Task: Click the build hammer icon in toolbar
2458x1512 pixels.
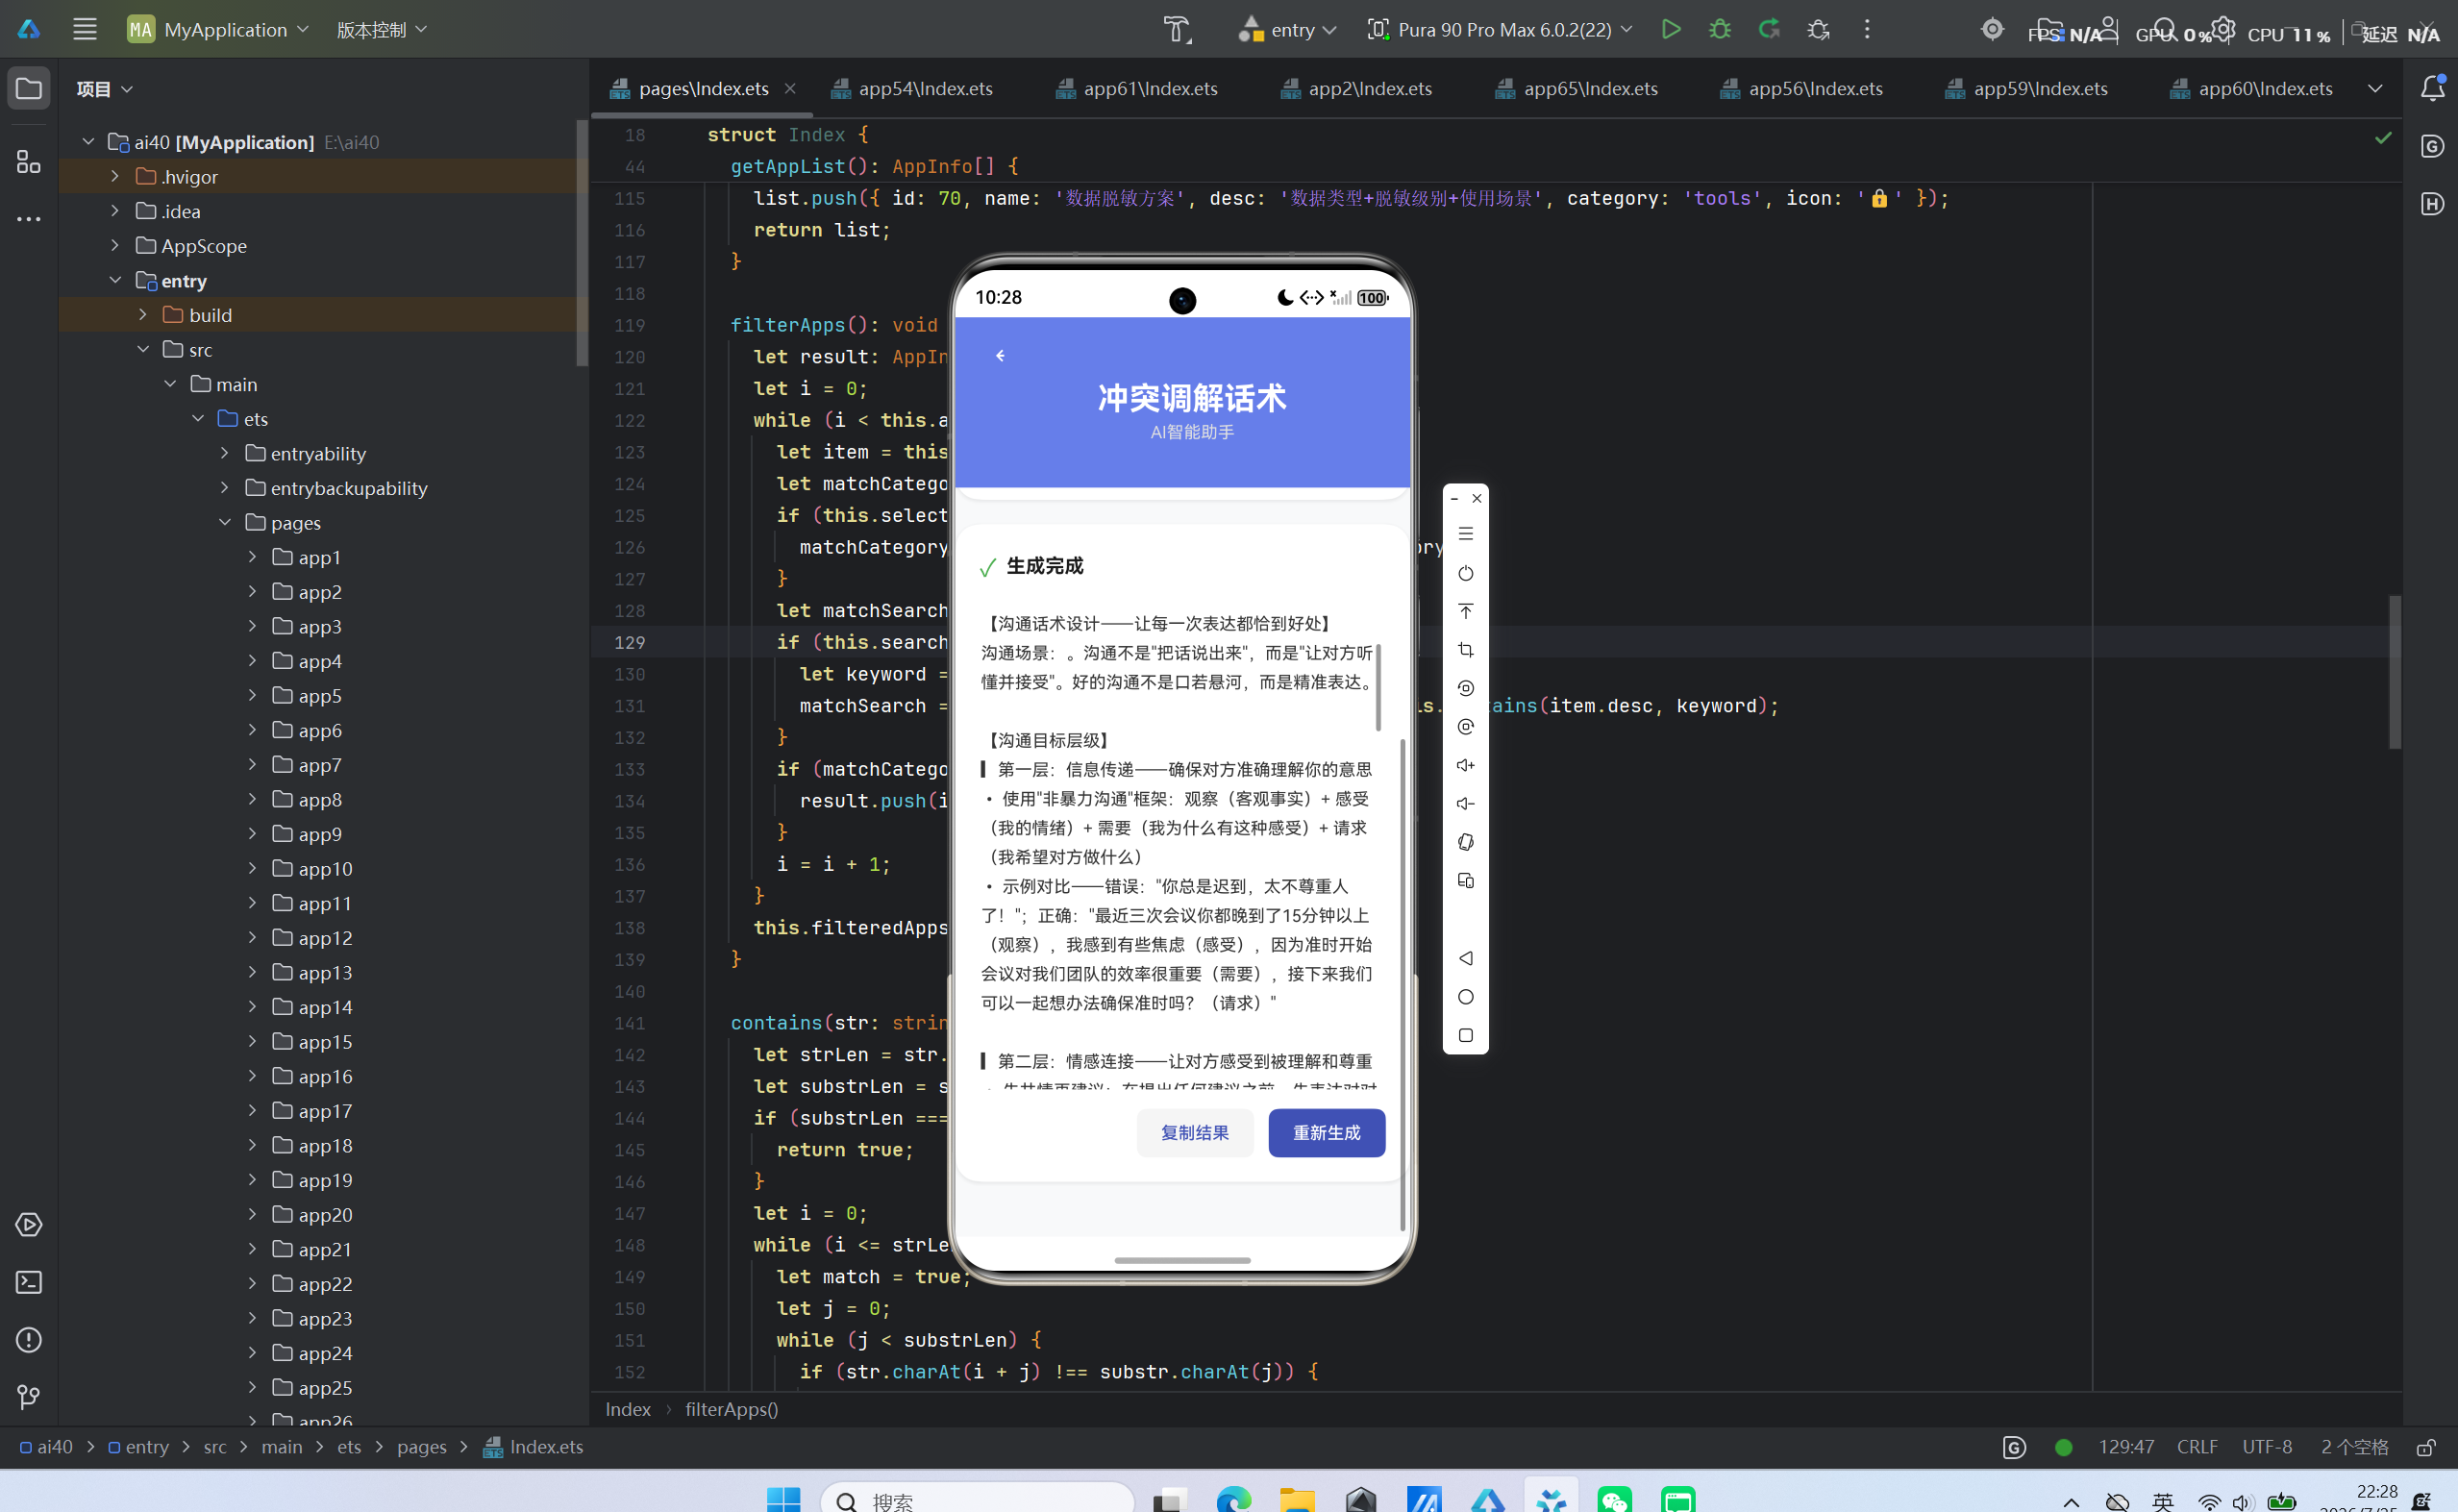Action: point(1177,29)
